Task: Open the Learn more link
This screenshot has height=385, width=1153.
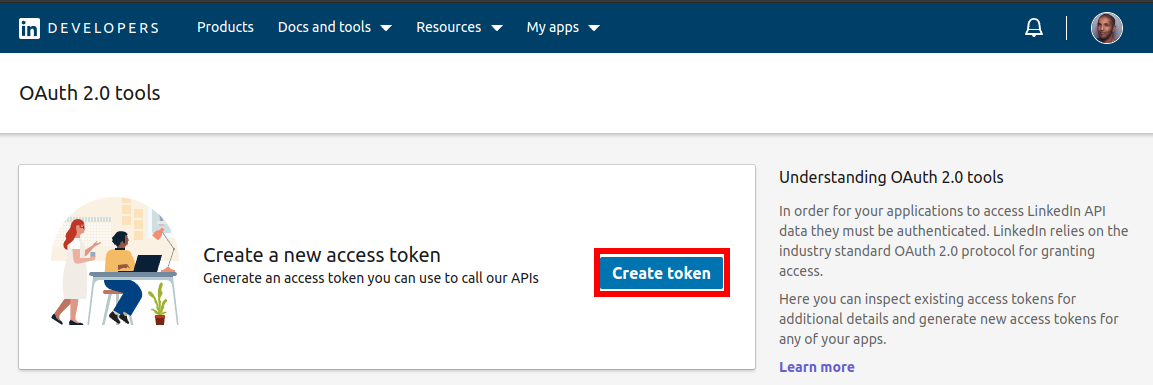Action: pyautogui.click(x=816, y=367)
